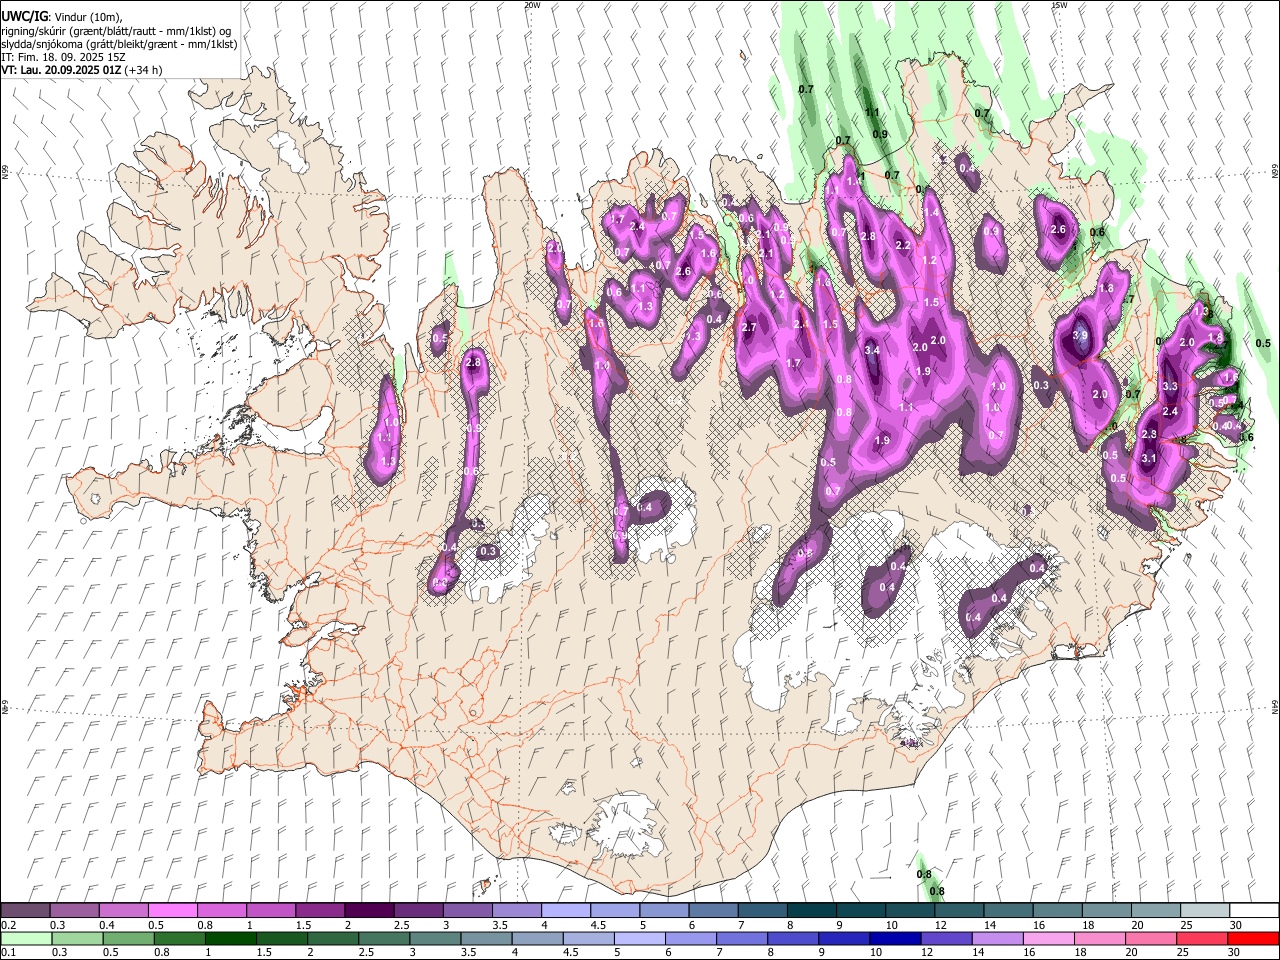Pick rain legend swatch between 4 and 4.5
Viewport: 1280px width, 960px height.
pyautogui.click(x=537, y=938)
